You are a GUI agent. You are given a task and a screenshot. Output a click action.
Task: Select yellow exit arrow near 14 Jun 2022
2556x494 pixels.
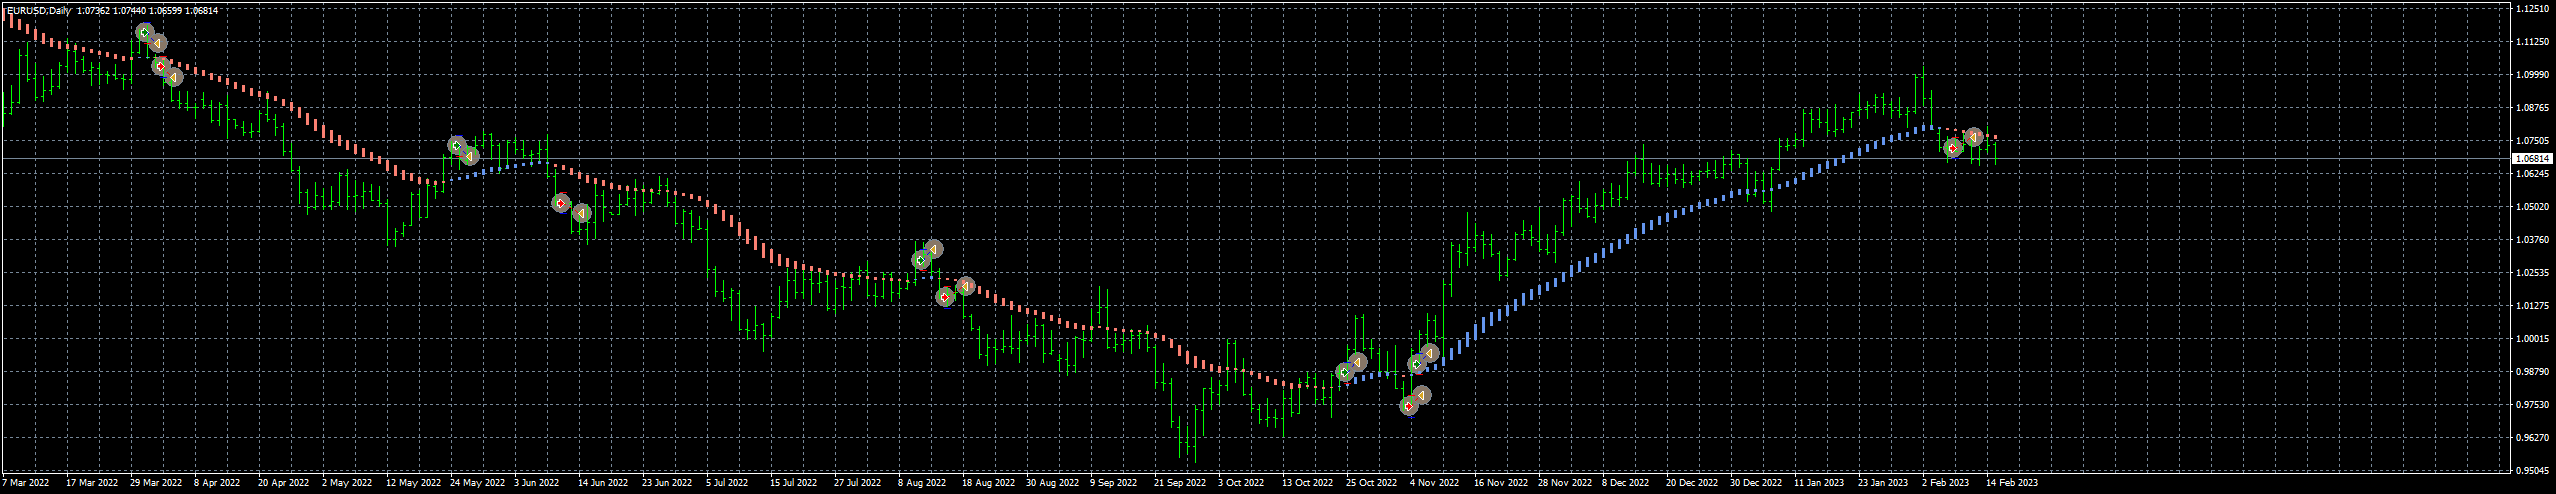coord(581,213)
